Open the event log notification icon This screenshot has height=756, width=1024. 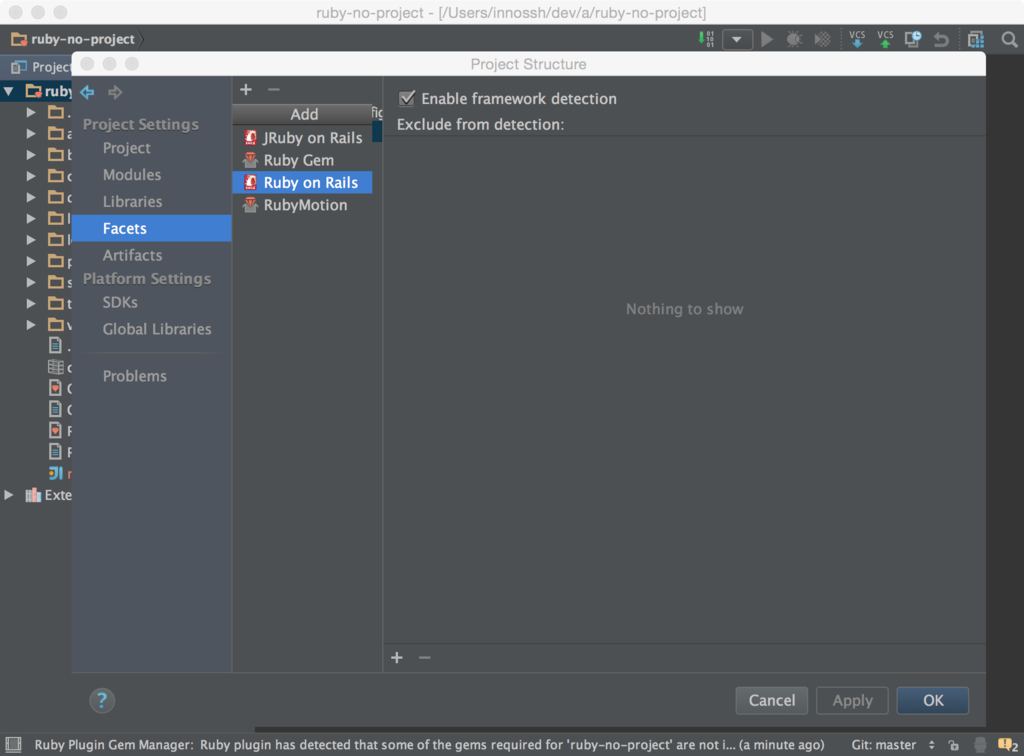(x=1008, y=745)
